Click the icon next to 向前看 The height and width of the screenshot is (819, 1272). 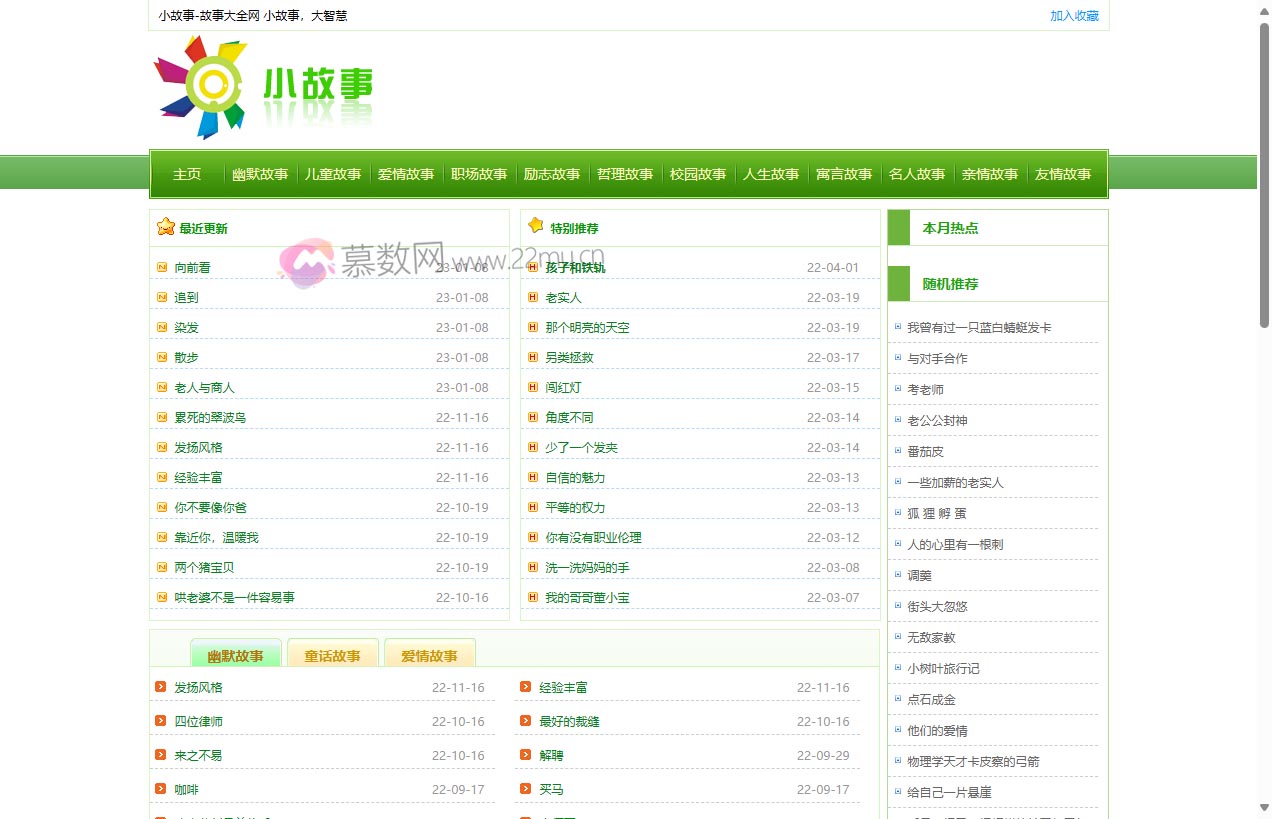tap(162, 267)
